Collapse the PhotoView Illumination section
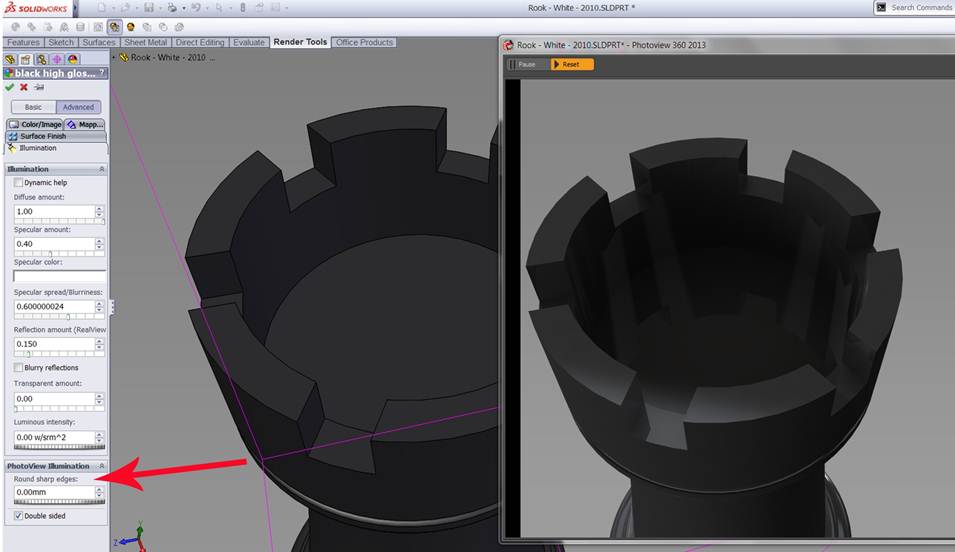The height and width of the screenshot is (552, 955). pyautogui.click(x=101, y=466)
